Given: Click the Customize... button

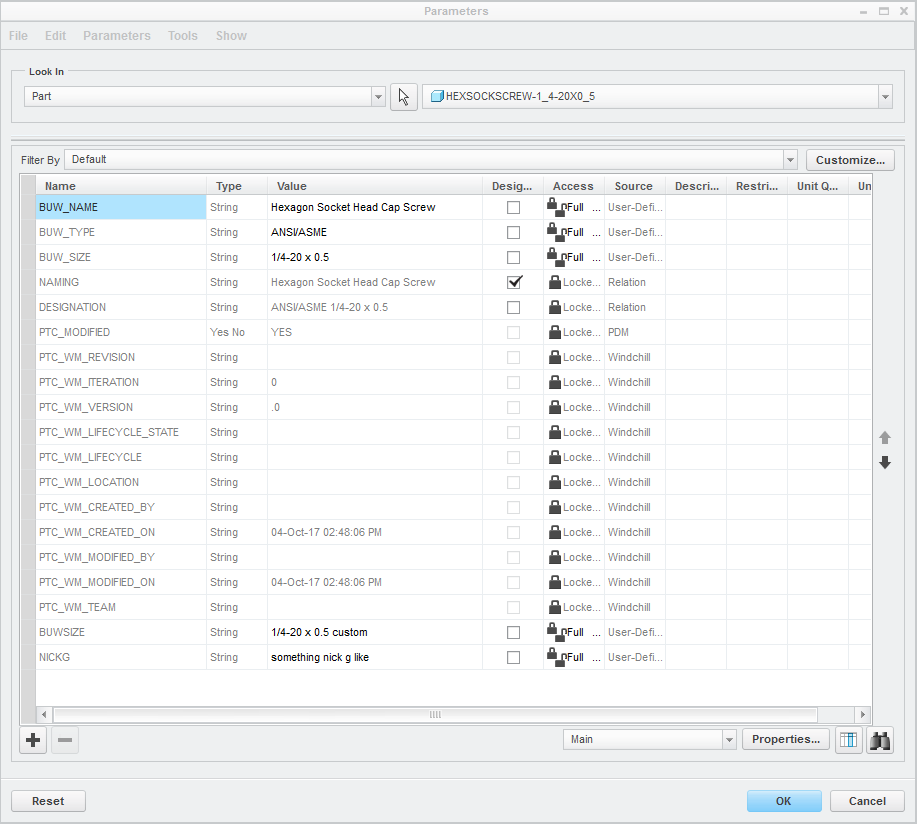Looking at the screenshot, I should [850, 160].
